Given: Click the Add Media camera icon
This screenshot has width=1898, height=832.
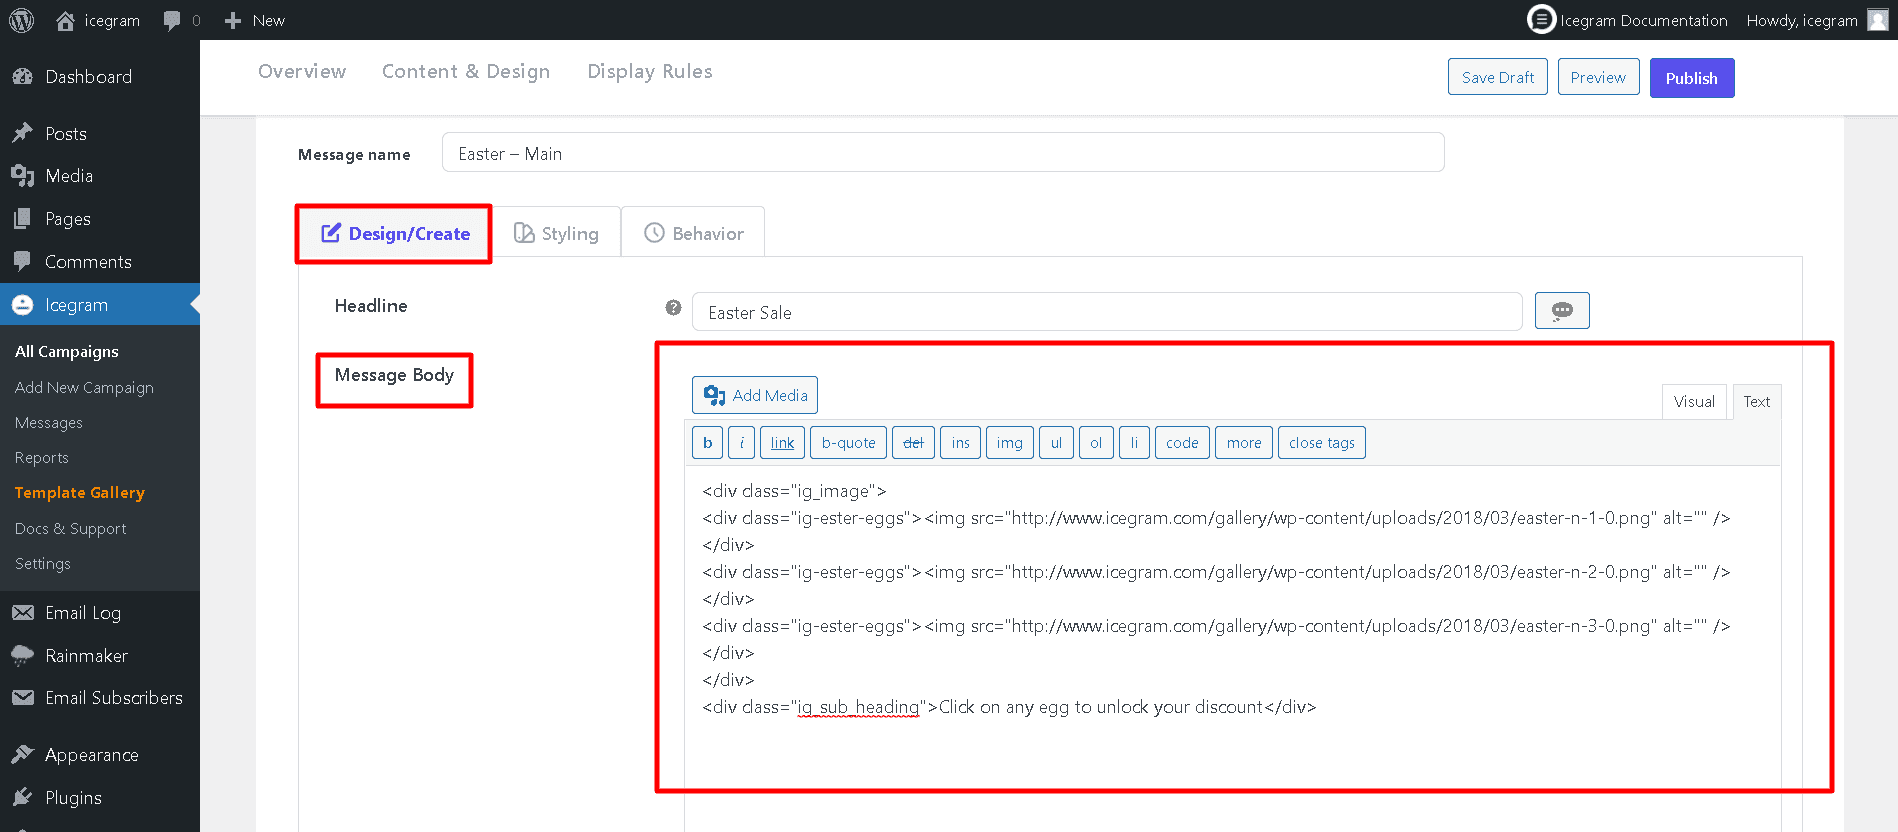Looking at the screenshot, I should coord(714,396).
